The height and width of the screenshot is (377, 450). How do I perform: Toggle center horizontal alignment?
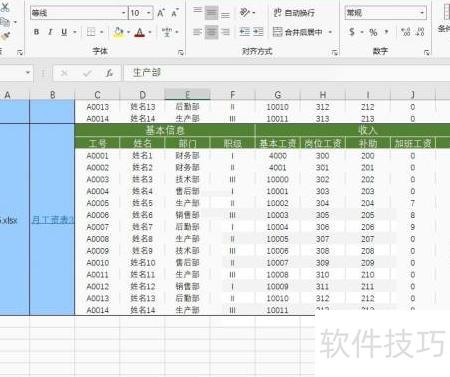211,32
